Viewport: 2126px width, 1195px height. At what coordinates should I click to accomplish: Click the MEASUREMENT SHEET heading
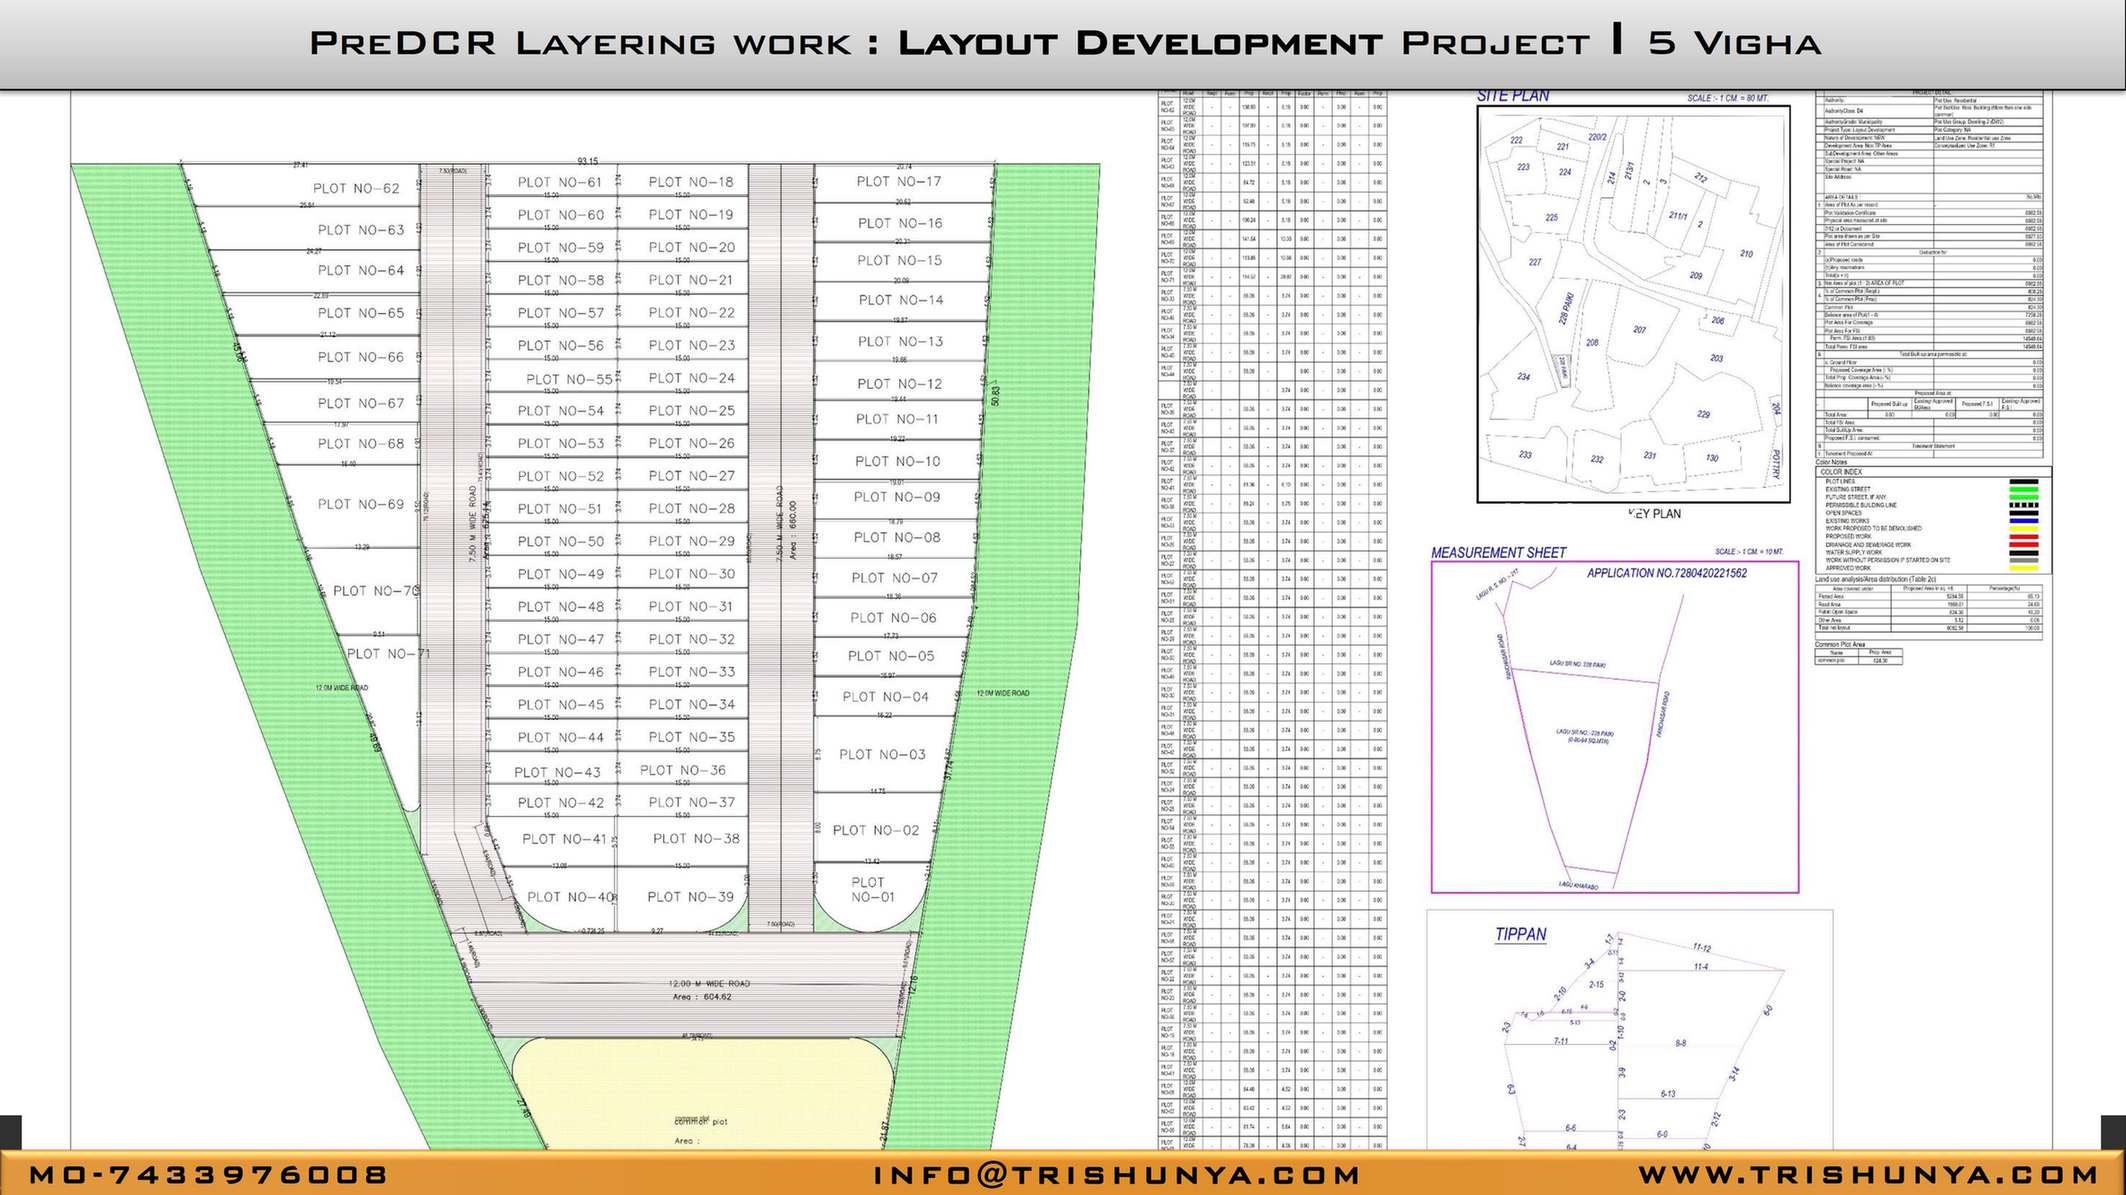(1498, 552)
